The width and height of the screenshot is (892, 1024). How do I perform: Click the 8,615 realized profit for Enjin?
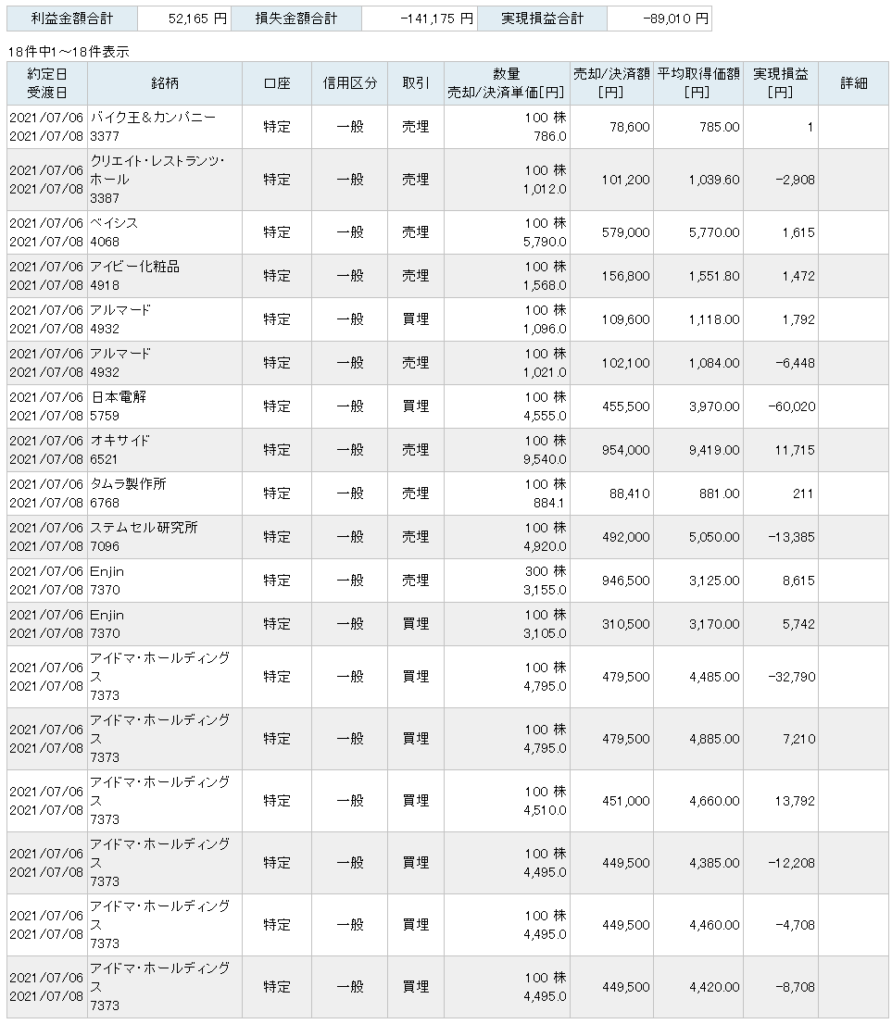[798, 581]
